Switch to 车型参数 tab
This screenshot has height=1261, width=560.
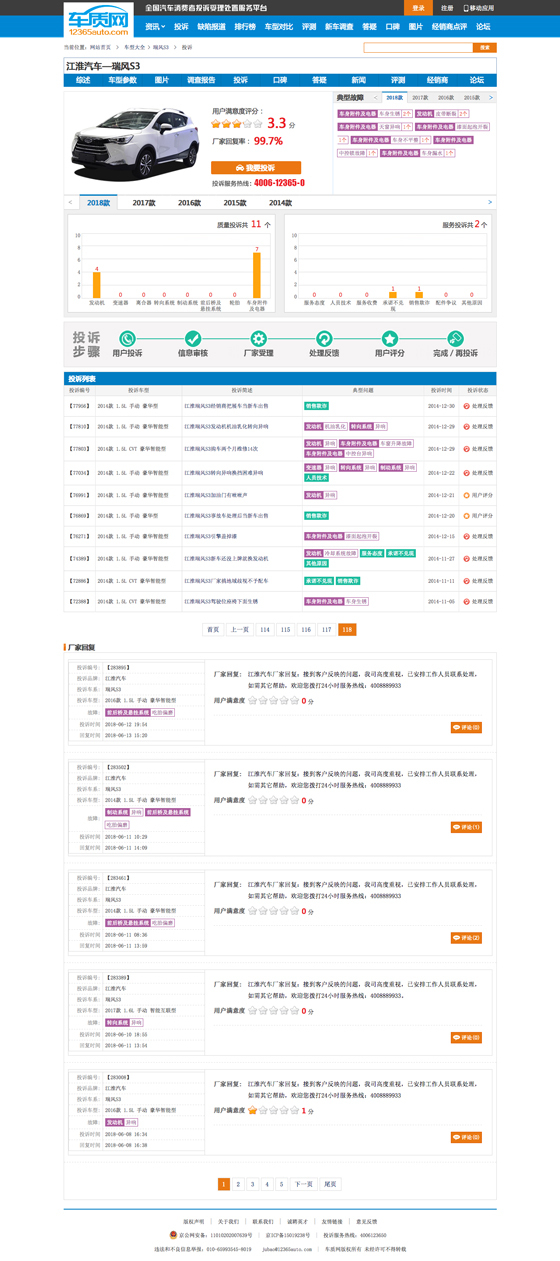click(123, 80)
